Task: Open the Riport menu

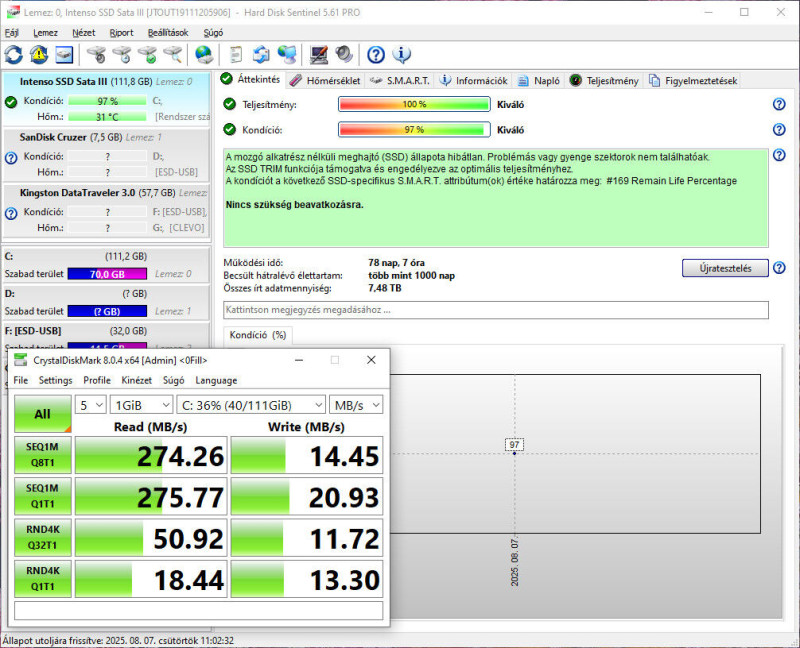Action: click(121, 33)
